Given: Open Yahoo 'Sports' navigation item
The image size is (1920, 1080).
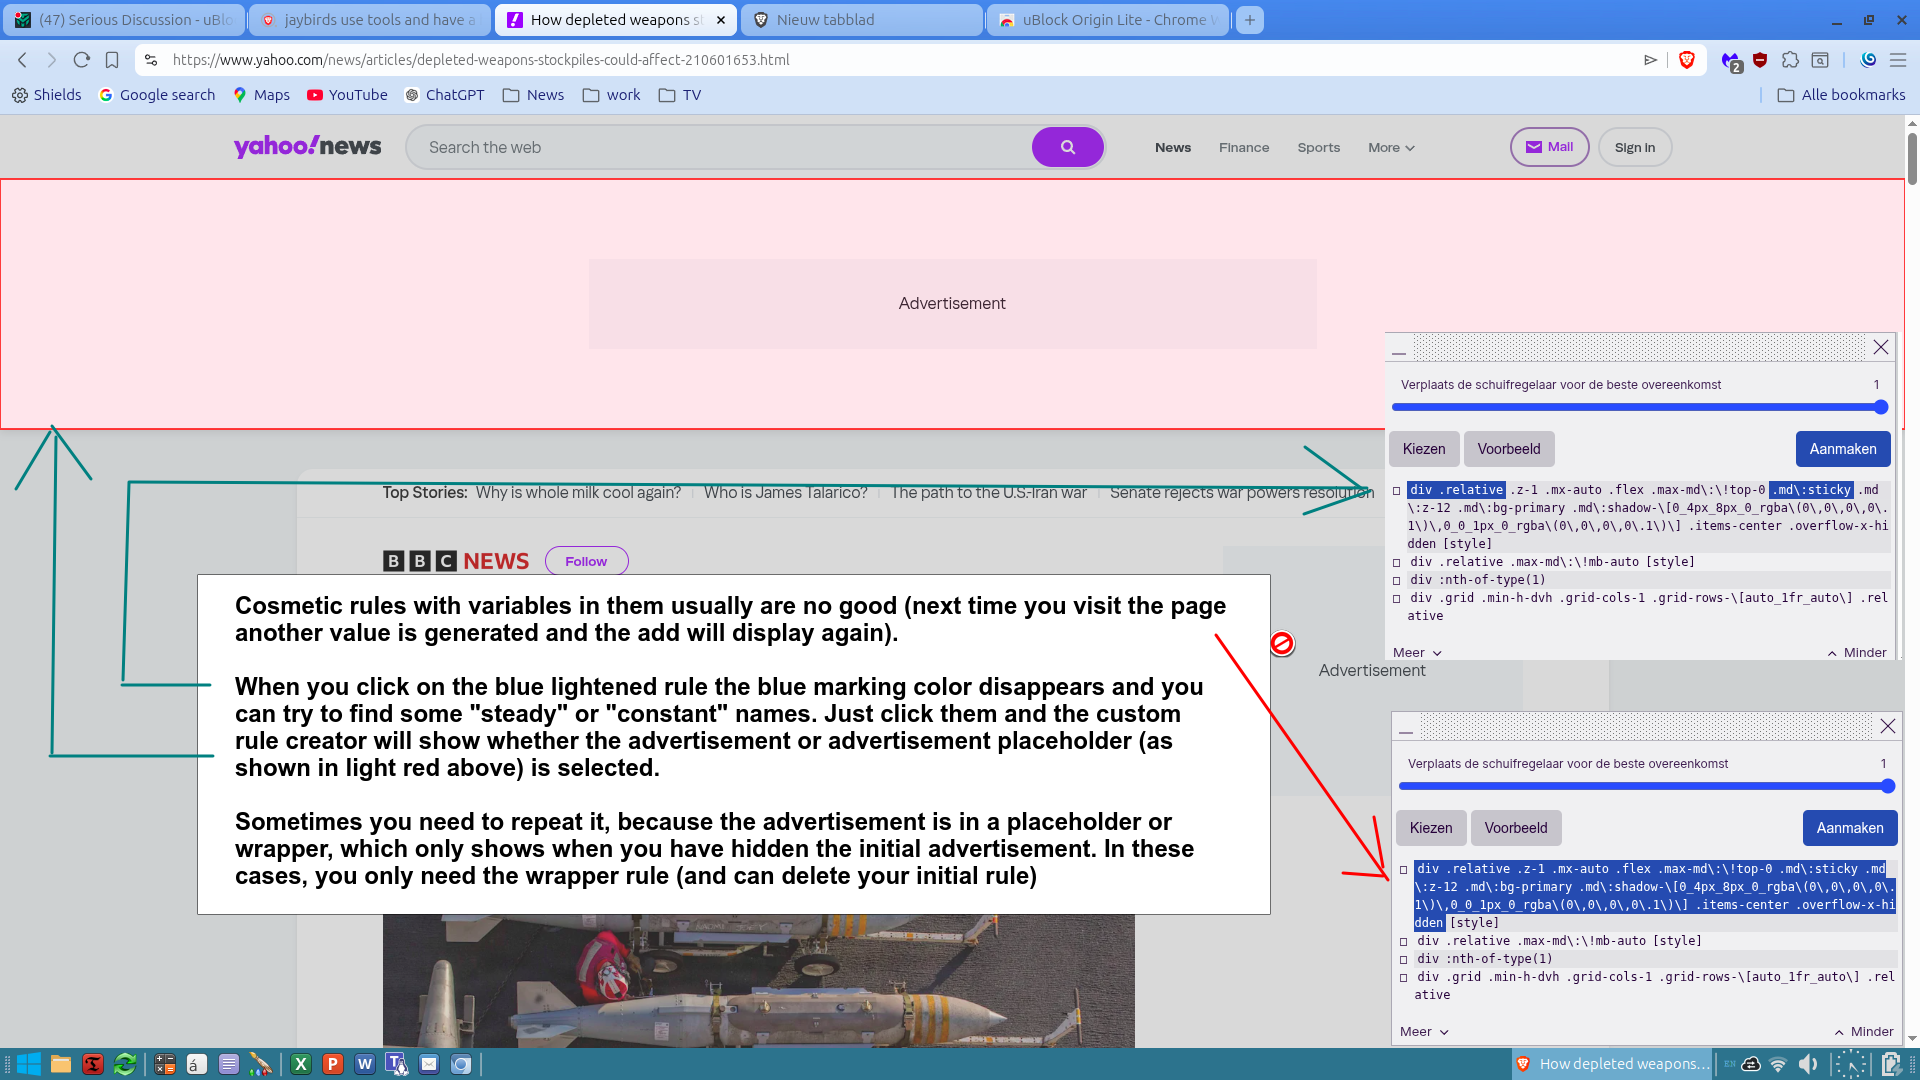Looking at the screenshot, I should tap(1318, 148).
